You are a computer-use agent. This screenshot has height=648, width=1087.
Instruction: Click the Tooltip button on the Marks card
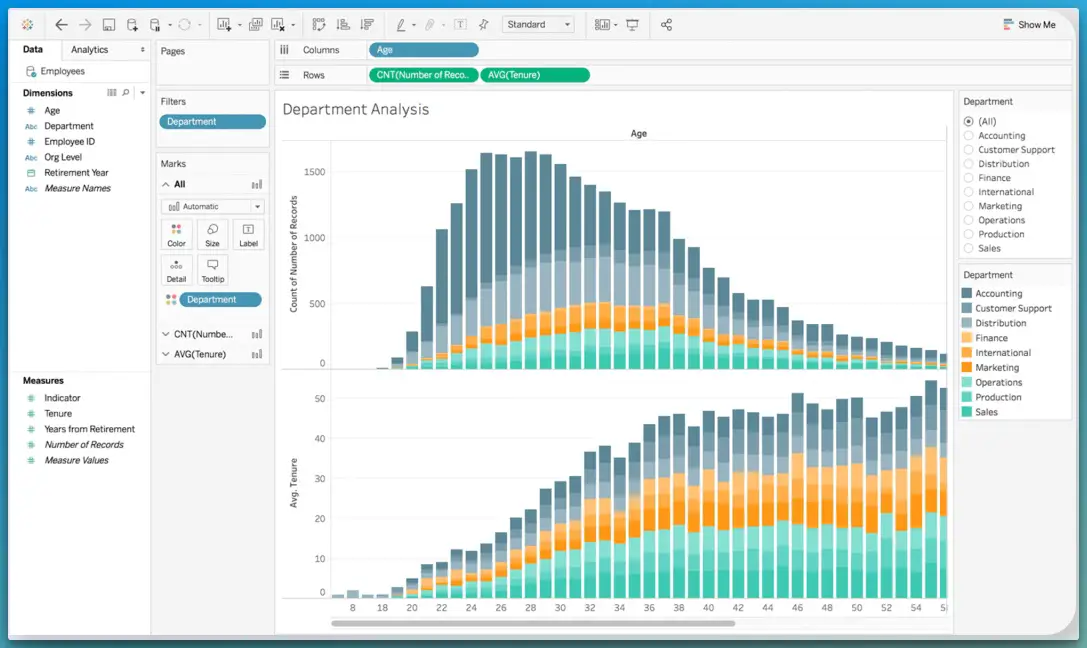tap(212, 268)
